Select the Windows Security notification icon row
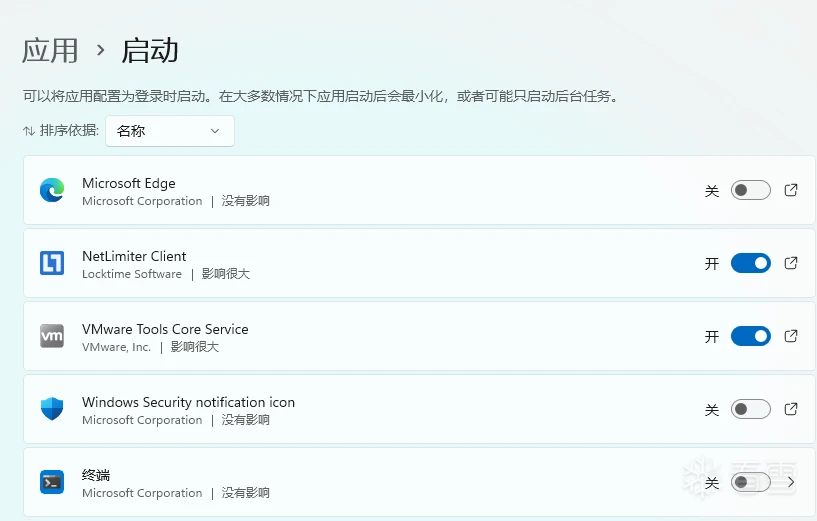 point(400,409)
